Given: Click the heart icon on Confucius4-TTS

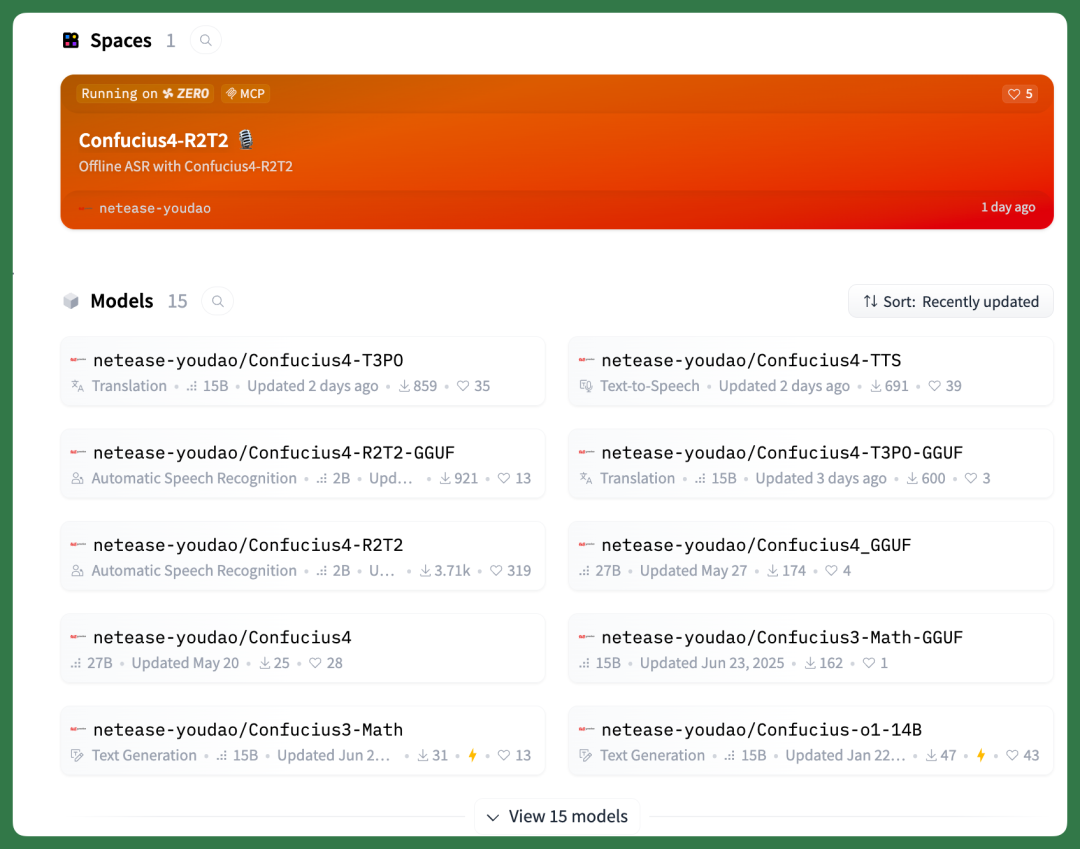Looking at the screenshot, I should tap(934, 386).
